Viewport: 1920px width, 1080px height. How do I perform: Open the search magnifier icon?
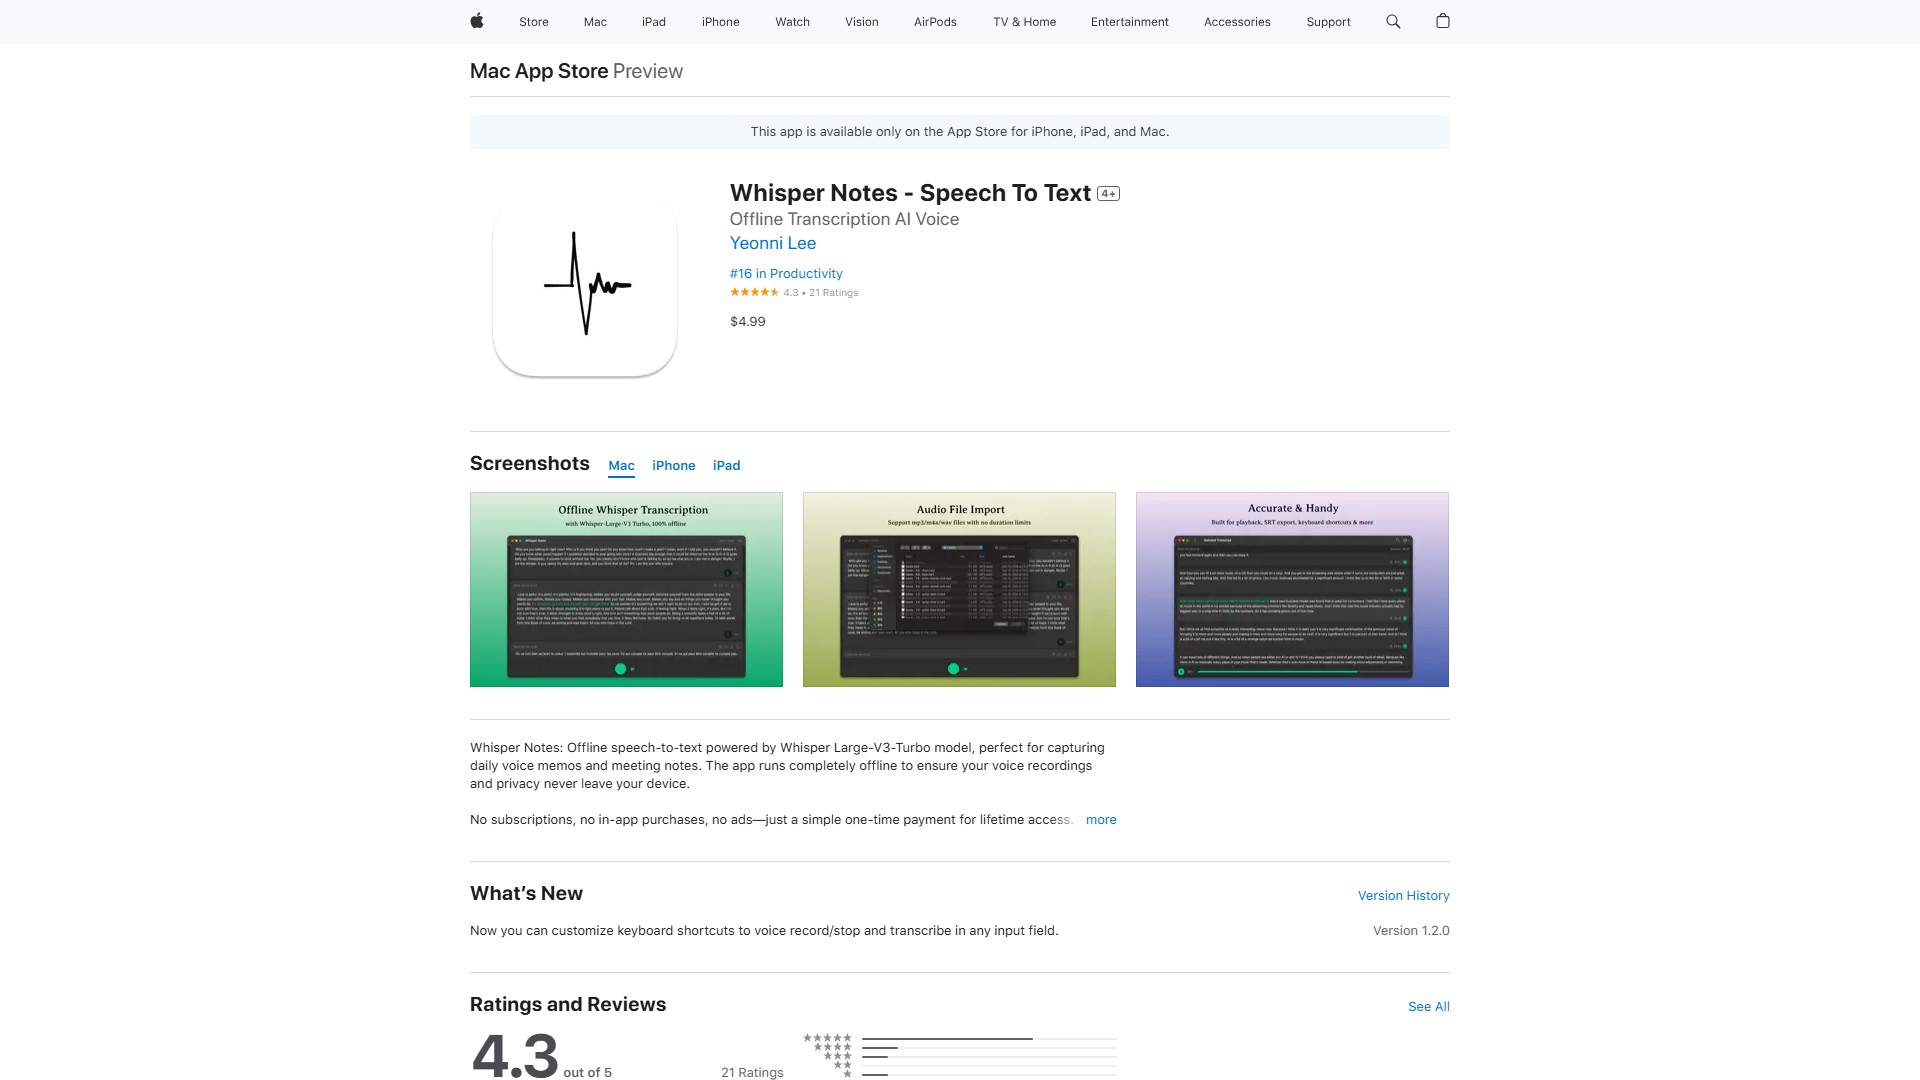point(1393,21)
